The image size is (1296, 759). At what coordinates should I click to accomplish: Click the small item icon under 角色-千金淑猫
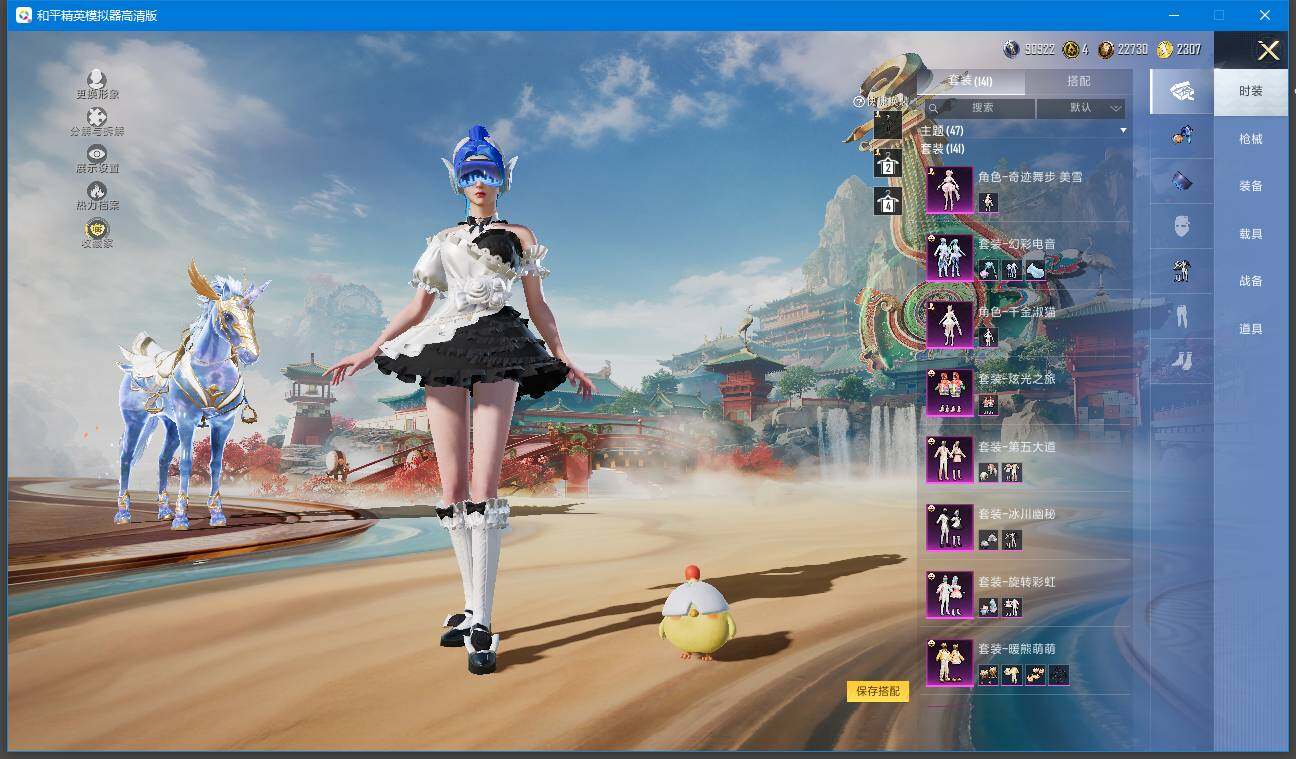(988, 337)
